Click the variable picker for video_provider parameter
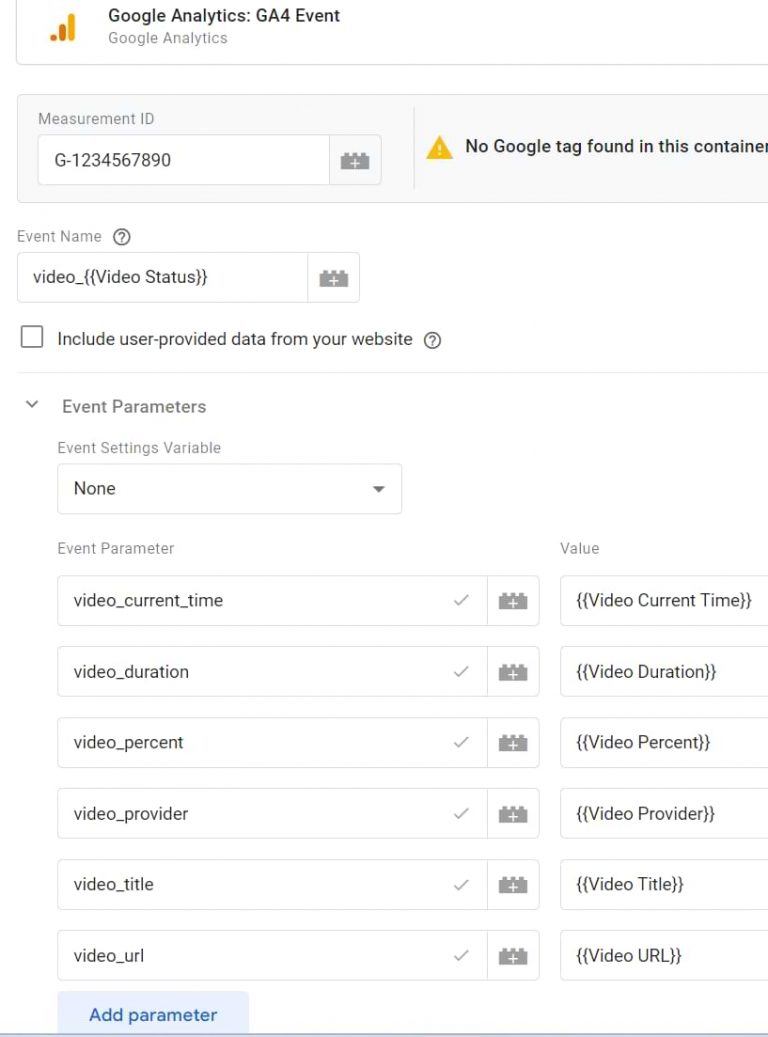Image resolution: width=768 pixels, height=1037 pixels. tap(512, 813)
